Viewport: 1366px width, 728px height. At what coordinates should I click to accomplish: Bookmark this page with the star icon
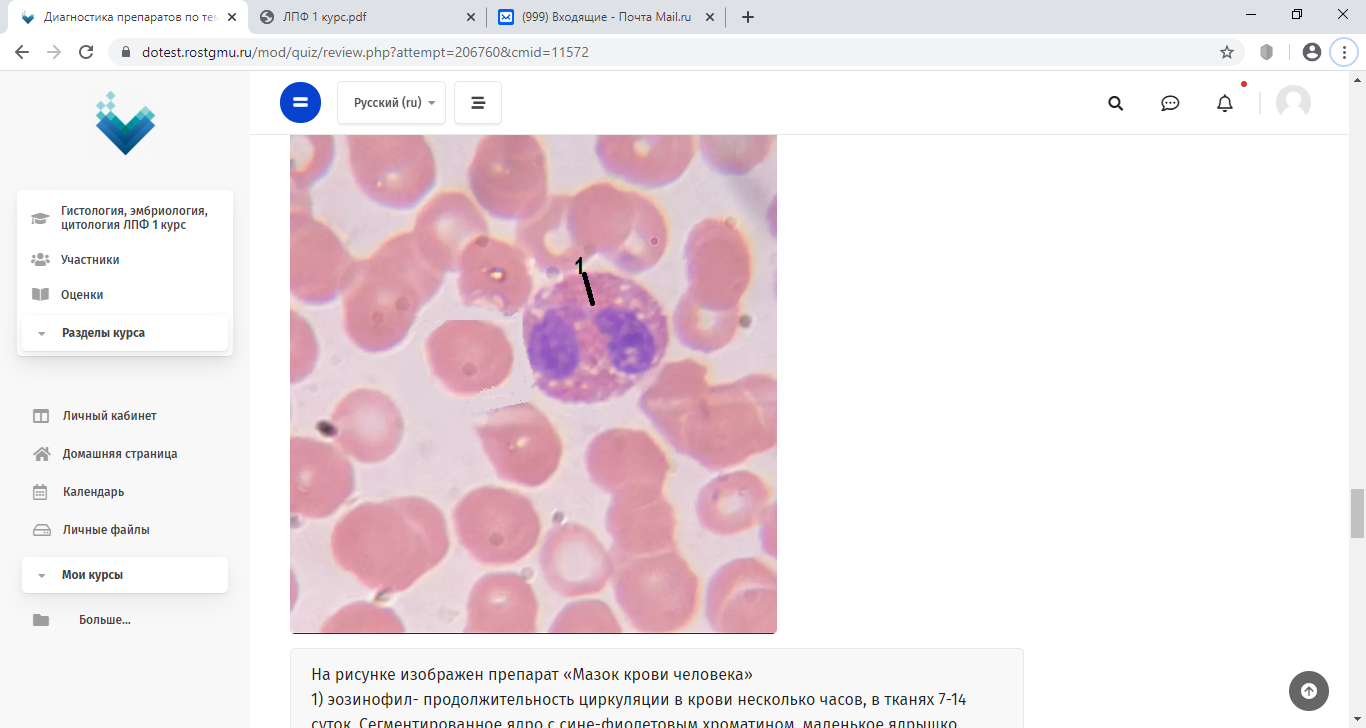(1227, 52)
